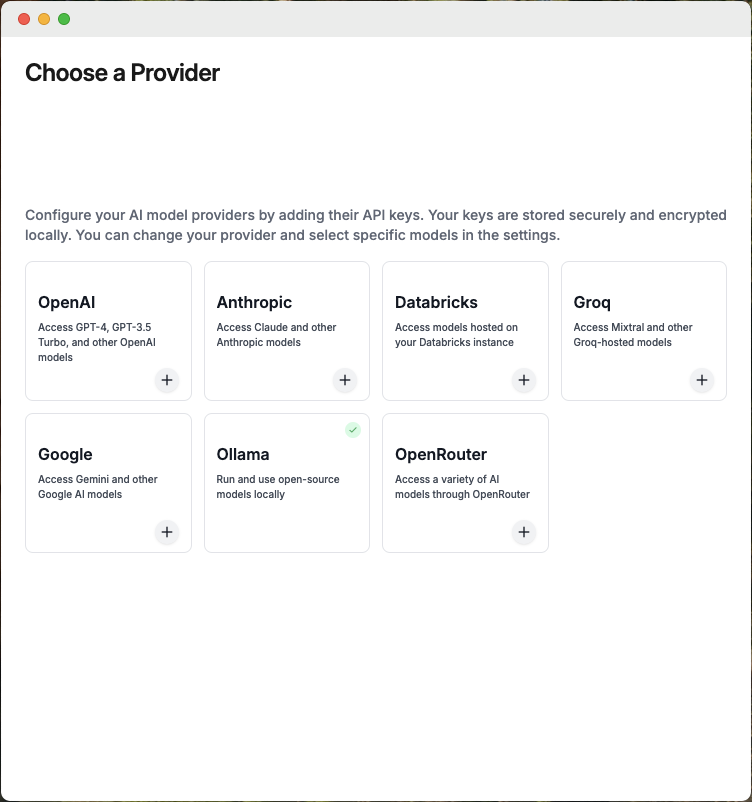Click the plus icon on the Groq card

pos(701,380)
